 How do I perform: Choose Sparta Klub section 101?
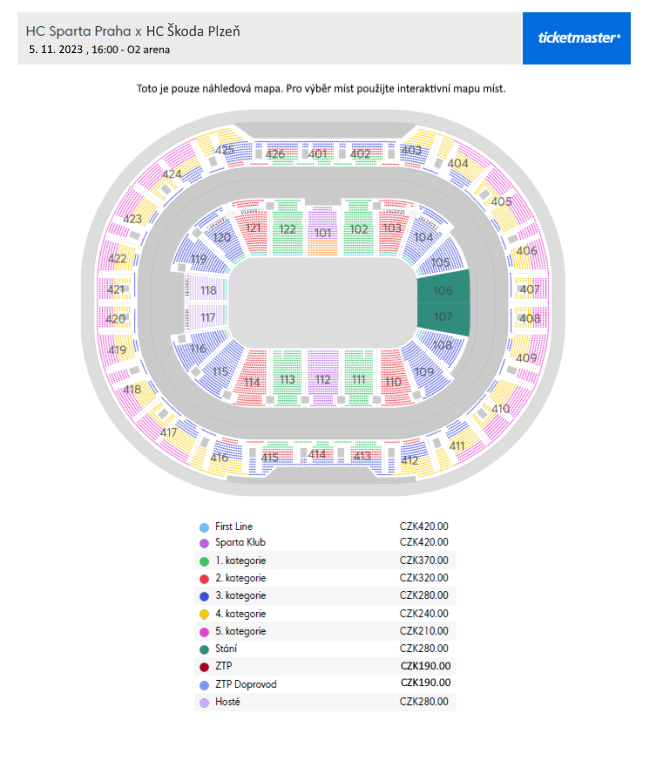322,232
